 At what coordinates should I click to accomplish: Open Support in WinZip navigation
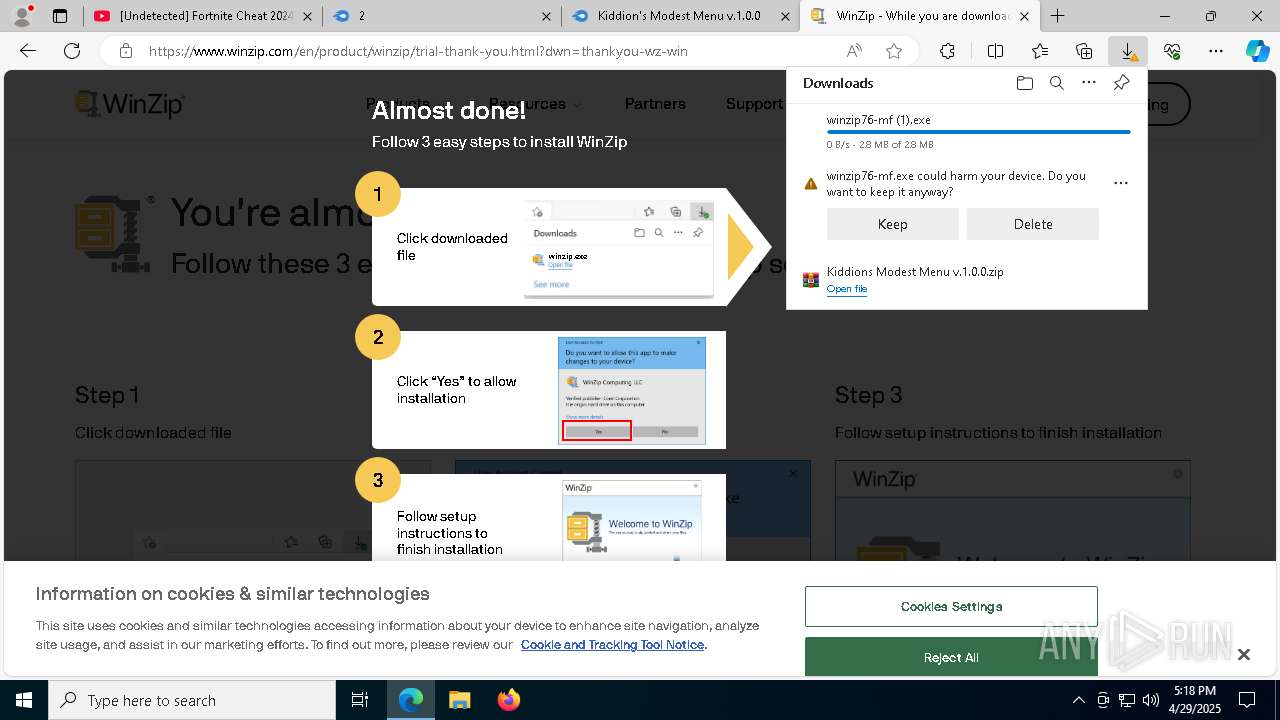(754, 104)
